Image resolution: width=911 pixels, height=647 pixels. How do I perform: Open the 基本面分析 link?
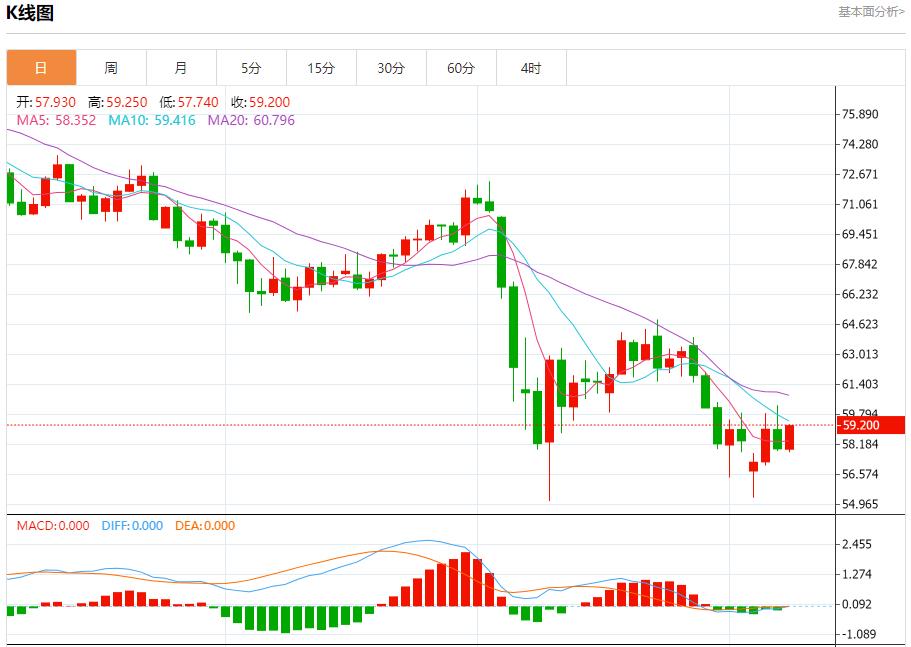(870, 12)
